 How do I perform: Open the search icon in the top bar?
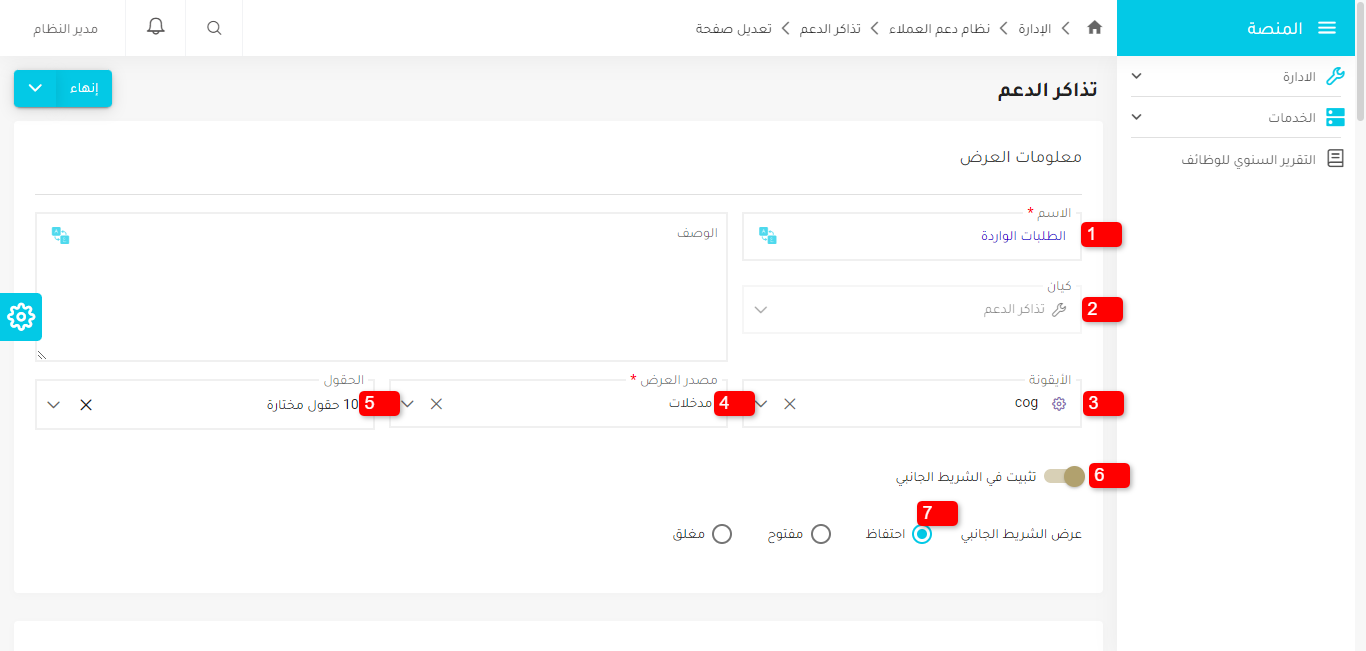[213, 27]
